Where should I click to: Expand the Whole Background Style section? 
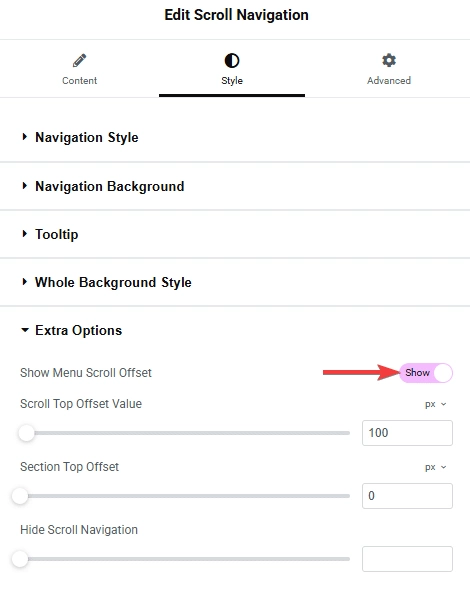235,282
